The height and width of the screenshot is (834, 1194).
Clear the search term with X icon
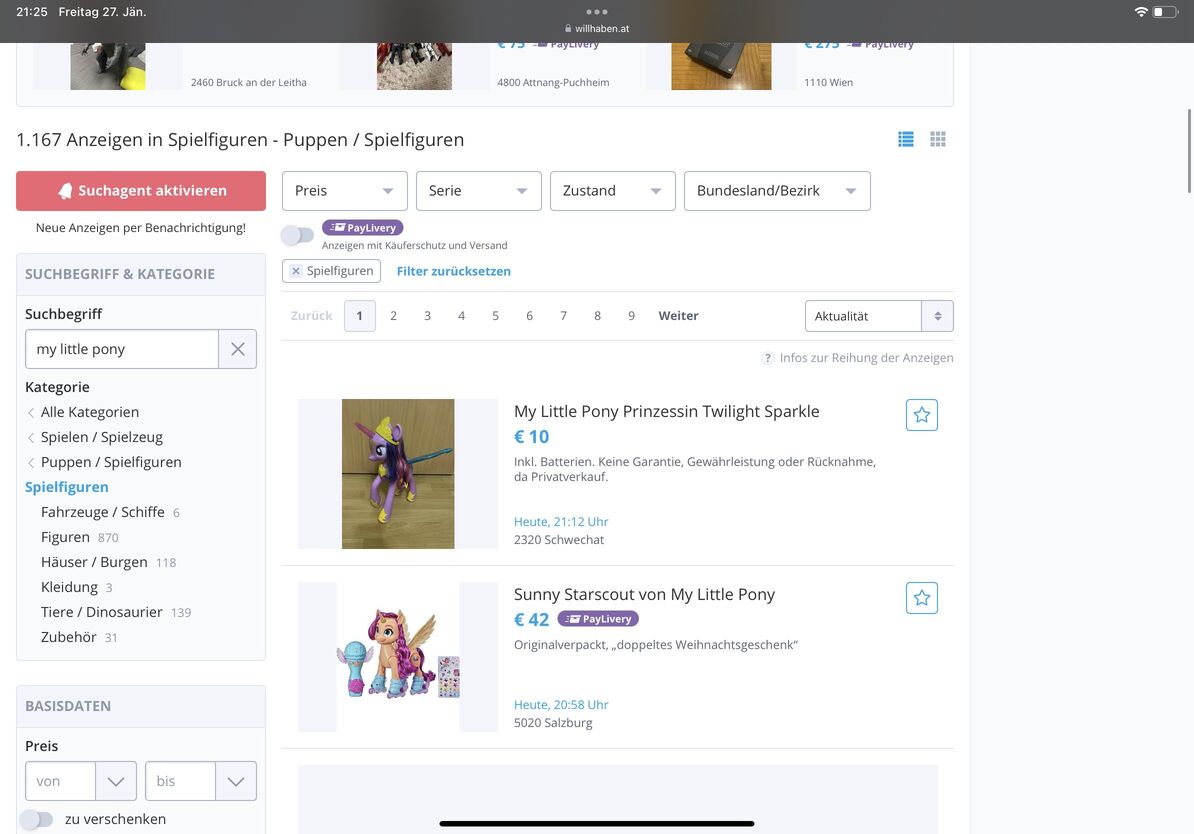237,349
